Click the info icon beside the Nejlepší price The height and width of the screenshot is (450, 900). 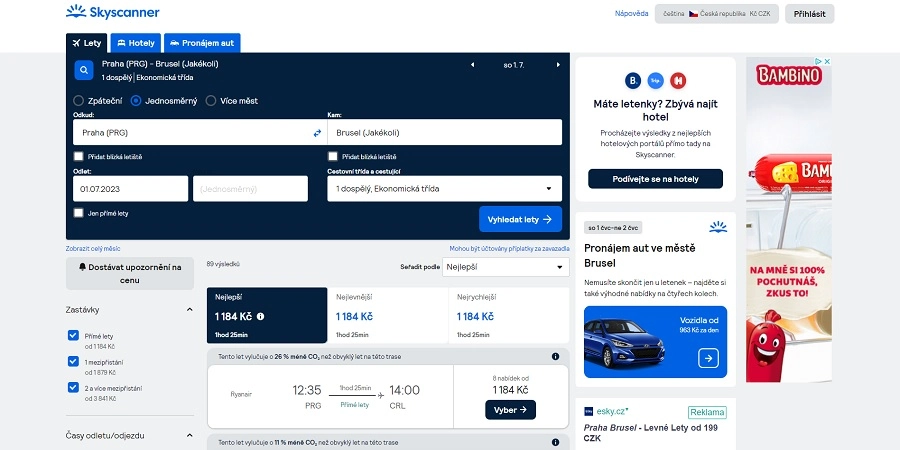coord(261,316)
